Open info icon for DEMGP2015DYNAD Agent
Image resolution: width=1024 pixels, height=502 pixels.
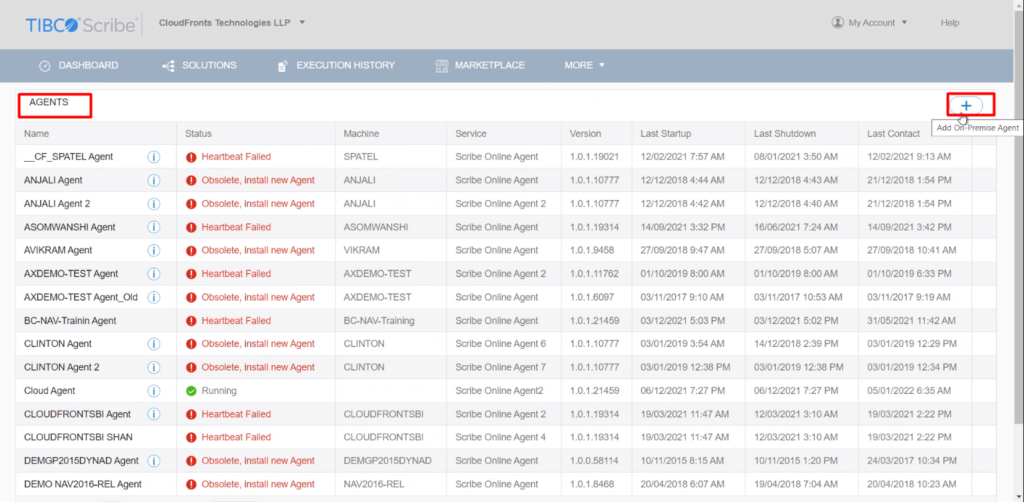coord(153,461)
